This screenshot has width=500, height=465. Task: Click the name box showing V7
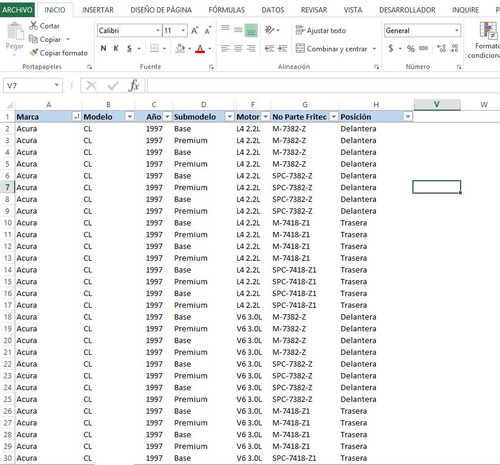tap(28, 86)
